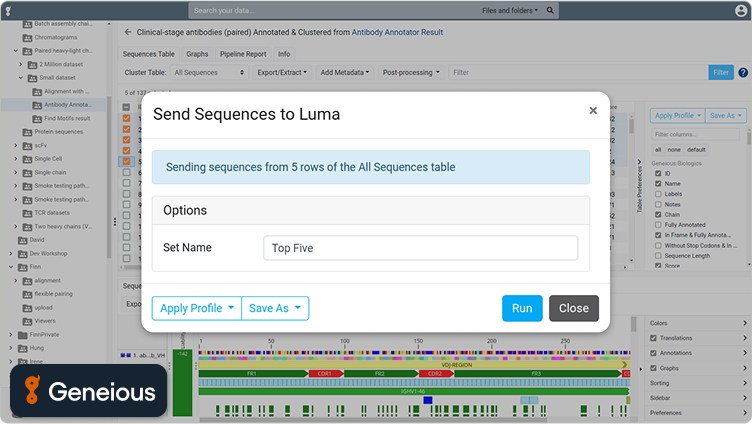Open the Apply Profile dropdown in dialog
Viewport: 752px width, 424px height.
point(196,308)
